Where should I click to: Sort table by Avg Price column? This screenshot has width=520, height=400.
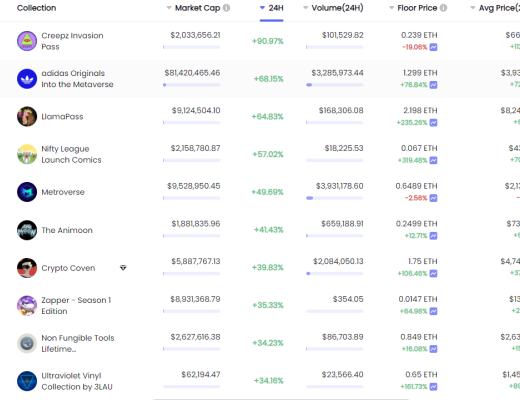click(495, 8)
